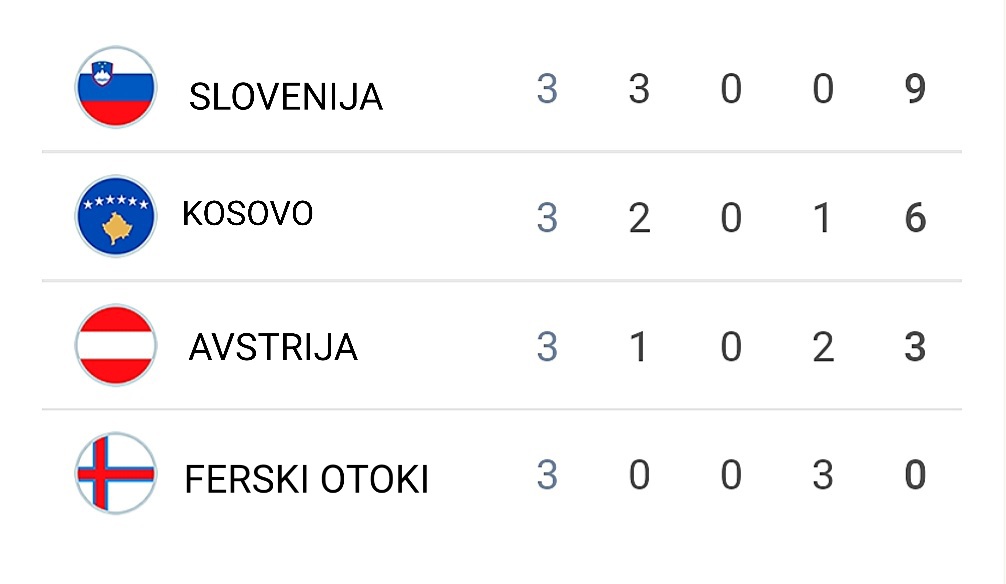Screen dimensions: 1006x584
Task: Click the Kosovo flag icon
Action: point(115,216)
